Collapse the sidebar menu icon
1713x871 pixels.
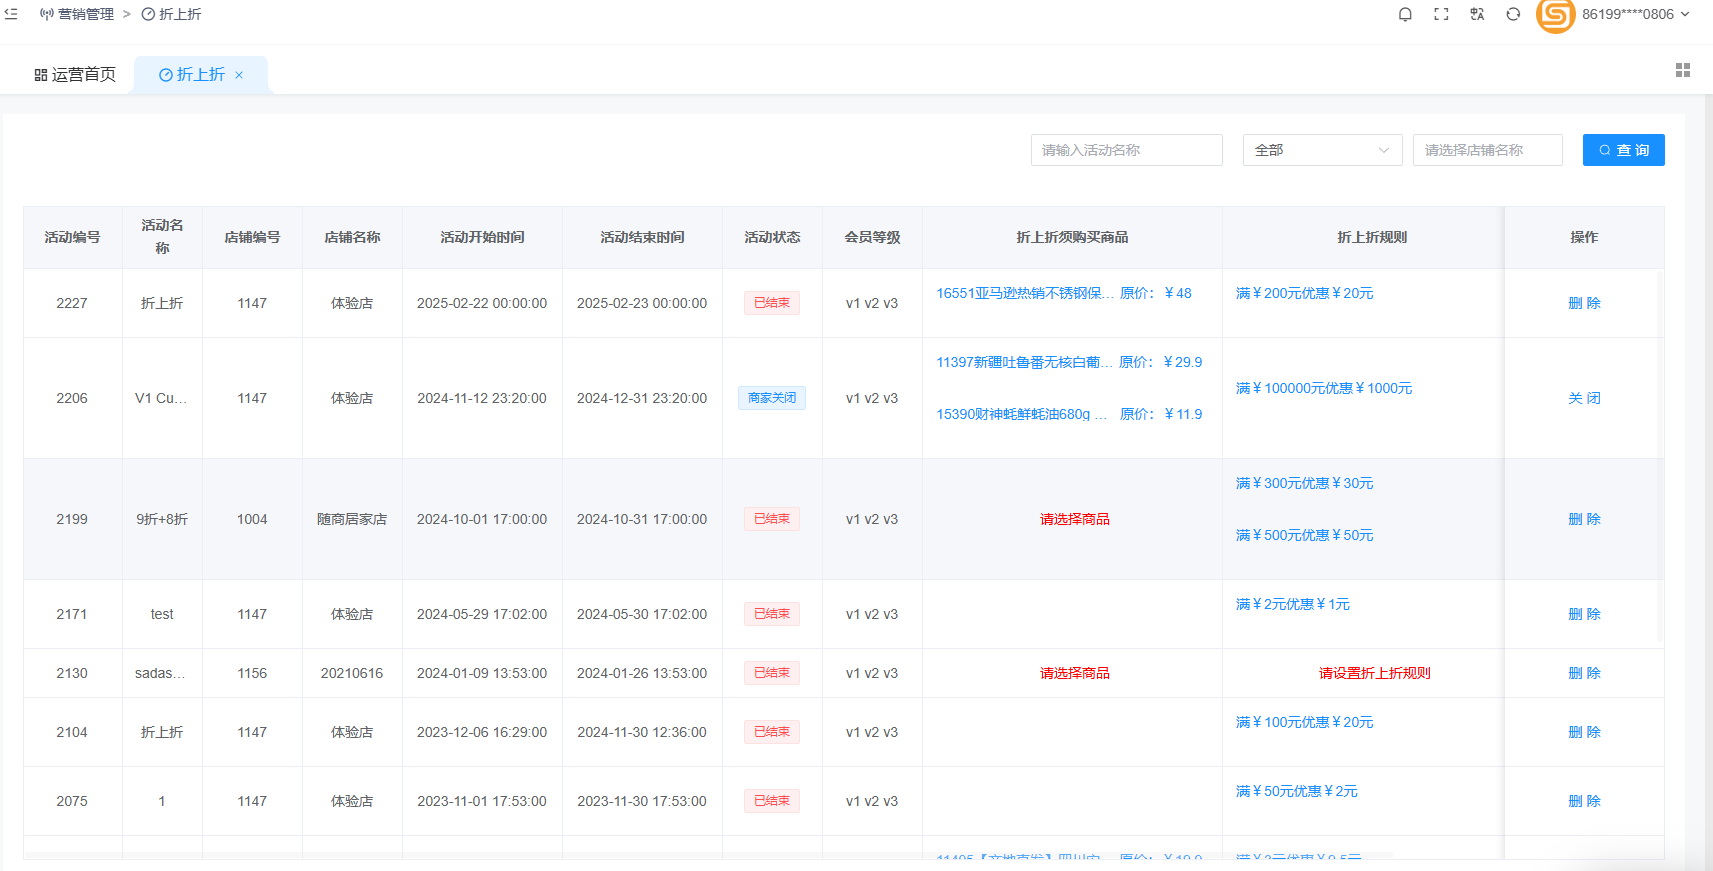11,14
